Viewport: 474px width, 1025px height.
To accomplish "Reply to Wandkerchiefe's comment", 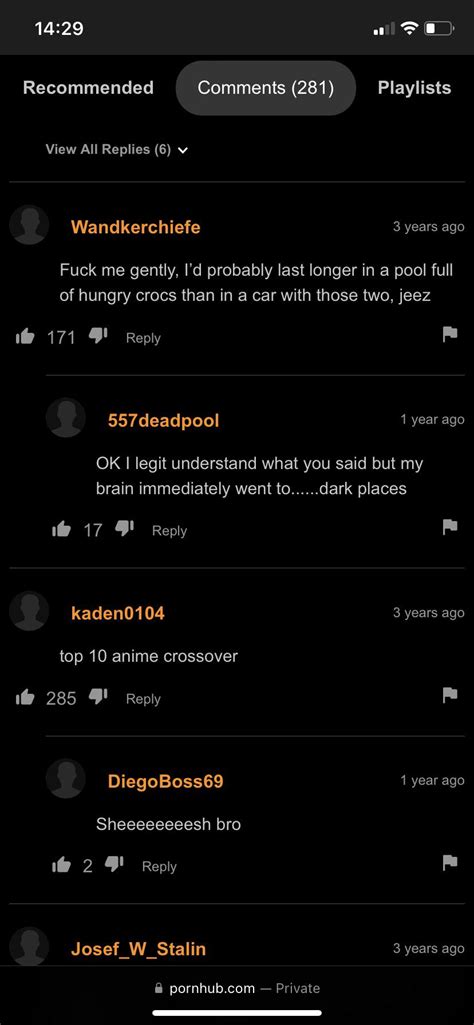I will pyautogui.click(x=143, y=338).
